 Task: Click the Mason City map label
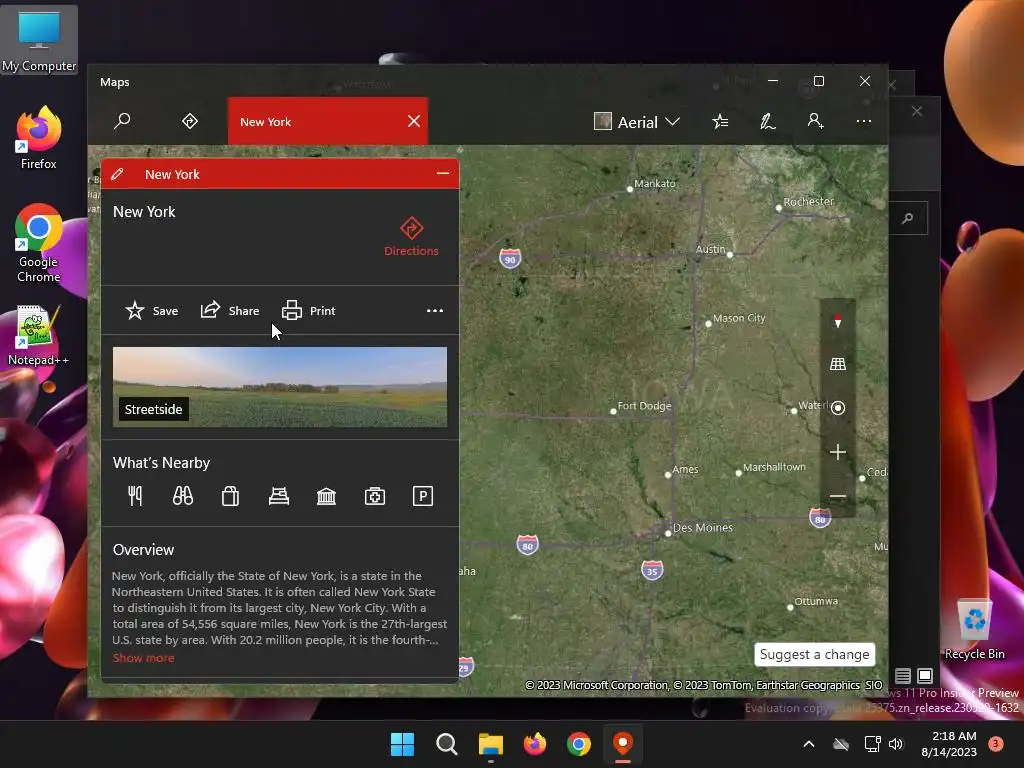coord(739,318)
